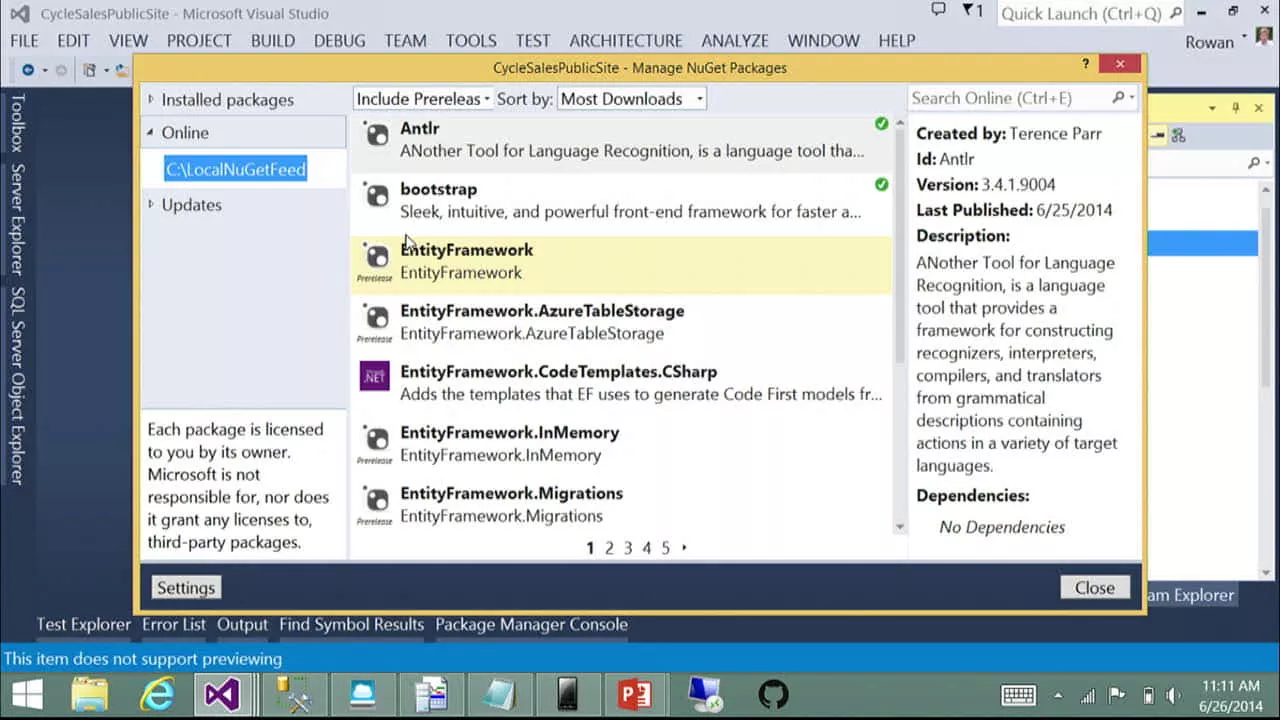The width and height of the screenshot is (1280, 720).
Task: Click the Search Online magnifier icon
Action: (1118, 98)
